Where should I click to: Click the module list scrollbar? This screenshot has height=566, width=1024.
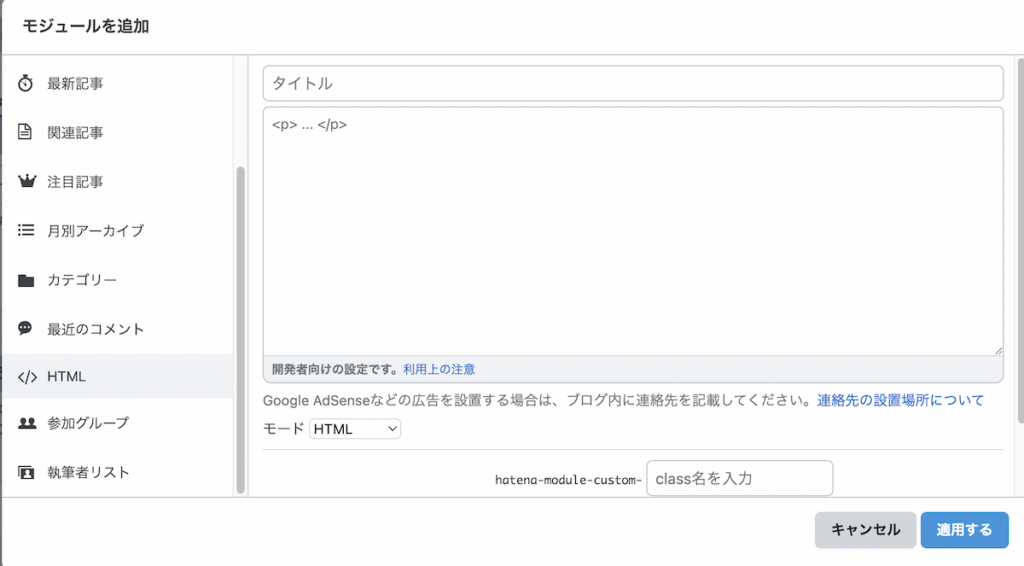point(240,330)
